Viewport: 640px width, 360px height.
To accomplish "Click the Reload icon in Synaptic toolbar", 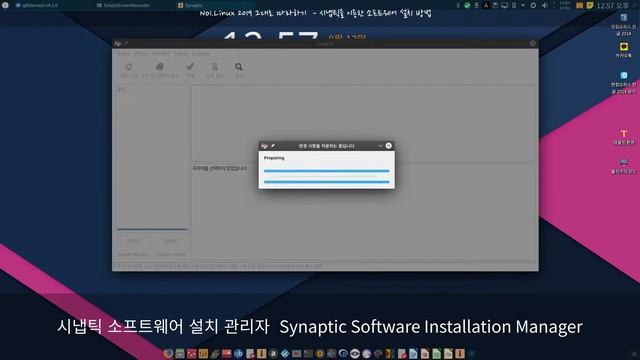I will point(129,67).
